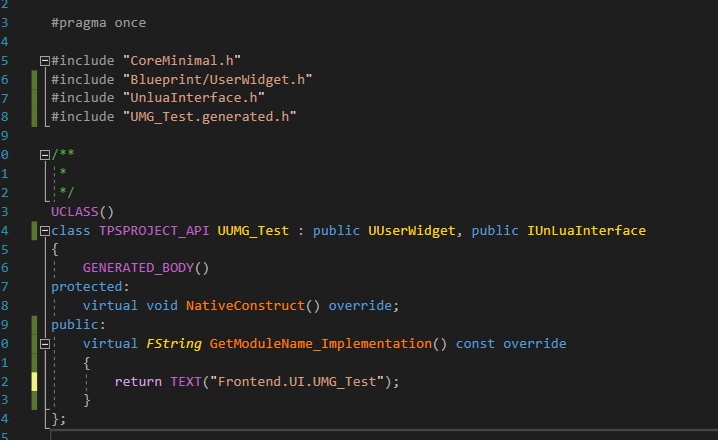Click the TEXT macro in return statement
This screenshot has height=440, width=718.
(186, 382)
